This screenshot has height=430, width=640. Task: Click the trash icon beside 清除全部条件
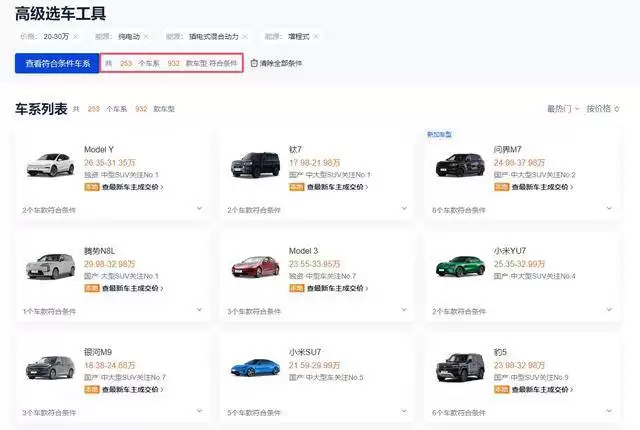click(x=254, y=63)
